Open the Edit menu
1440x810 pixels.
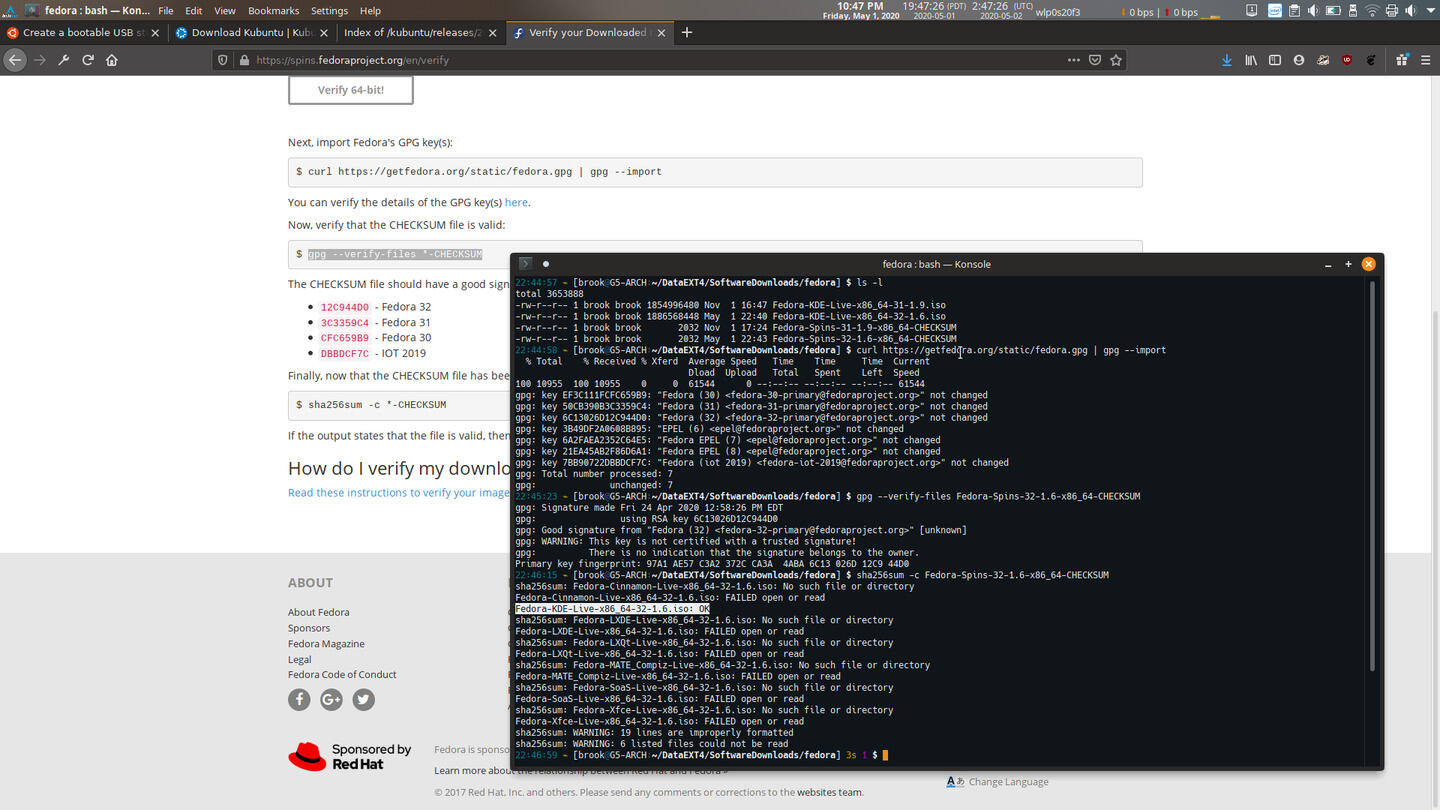[194, 10]
